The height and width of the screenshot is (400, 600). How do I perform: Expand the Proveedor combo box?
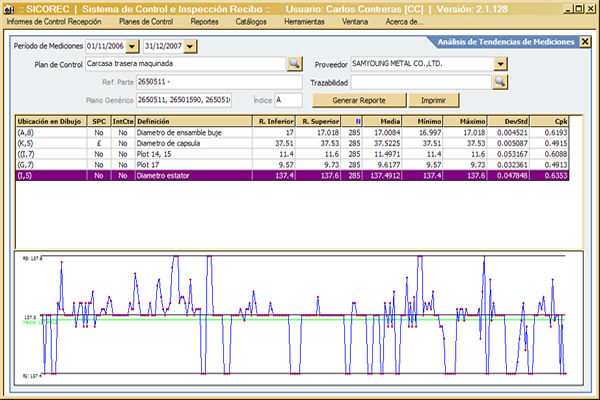point(500,63)
